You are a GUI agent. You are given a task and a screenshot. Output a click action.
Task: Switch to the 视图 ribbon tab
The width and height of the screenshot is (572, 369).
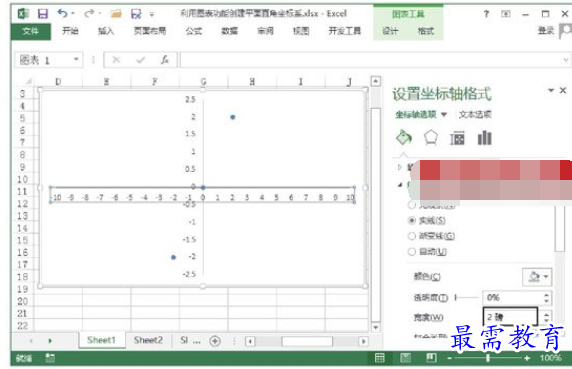[301, 31]
